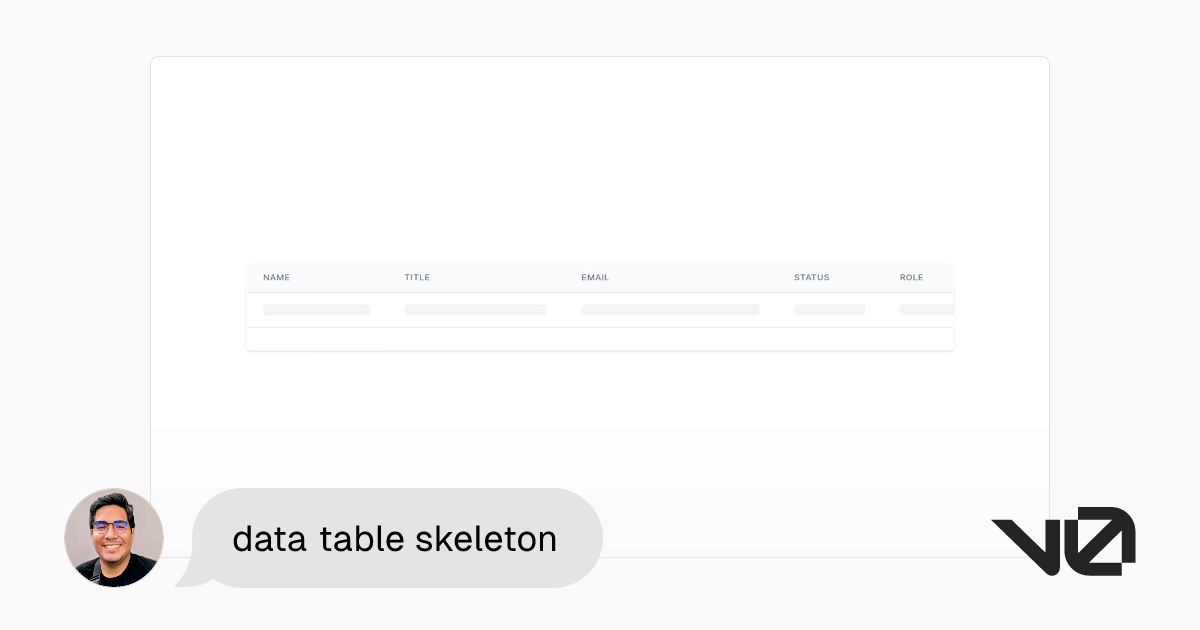Click the chat bubble tail near the avatar
Screen dimensions: 1200x630
point(195,575)
